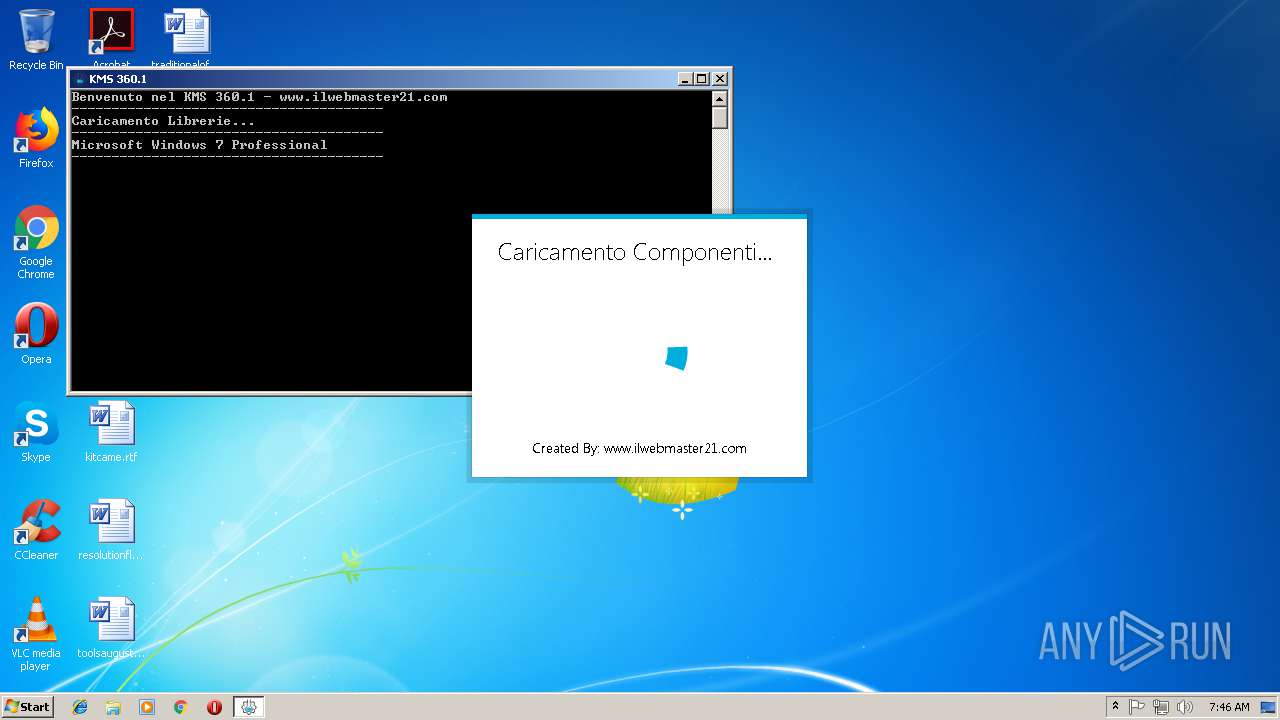This screenshot has height=720, width=1280.
Task: Open the Recycle Bin desktop icon
Action: click(36, 39)
